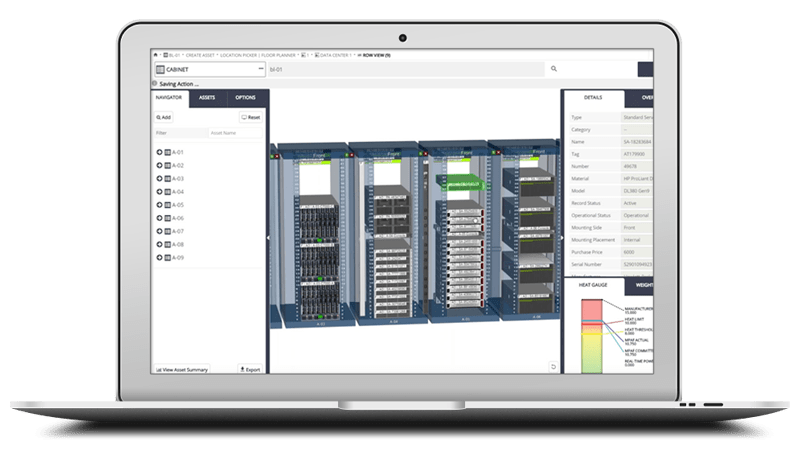
Task: Click the Export button
Action: pos(250,369)
